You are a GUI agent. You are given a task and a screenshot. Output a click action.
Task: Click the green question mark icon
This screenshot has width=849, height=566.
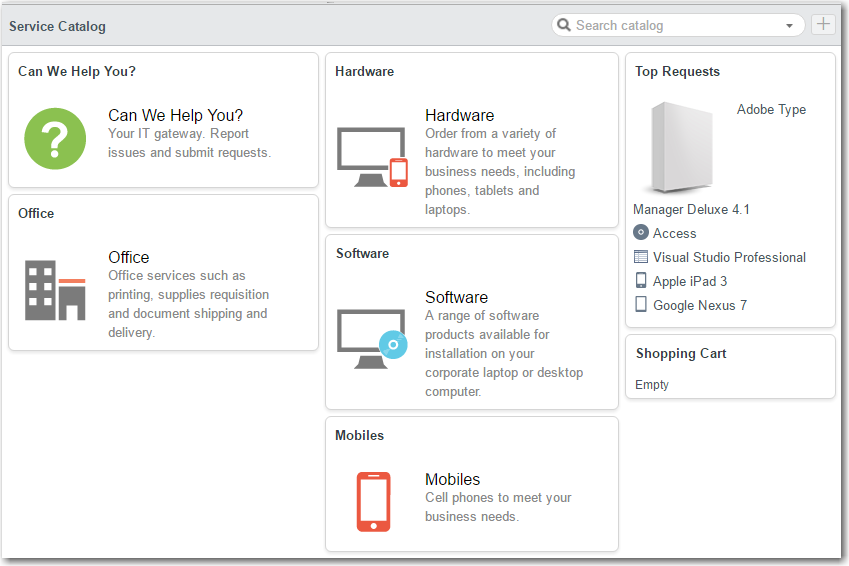pos(54,138)
